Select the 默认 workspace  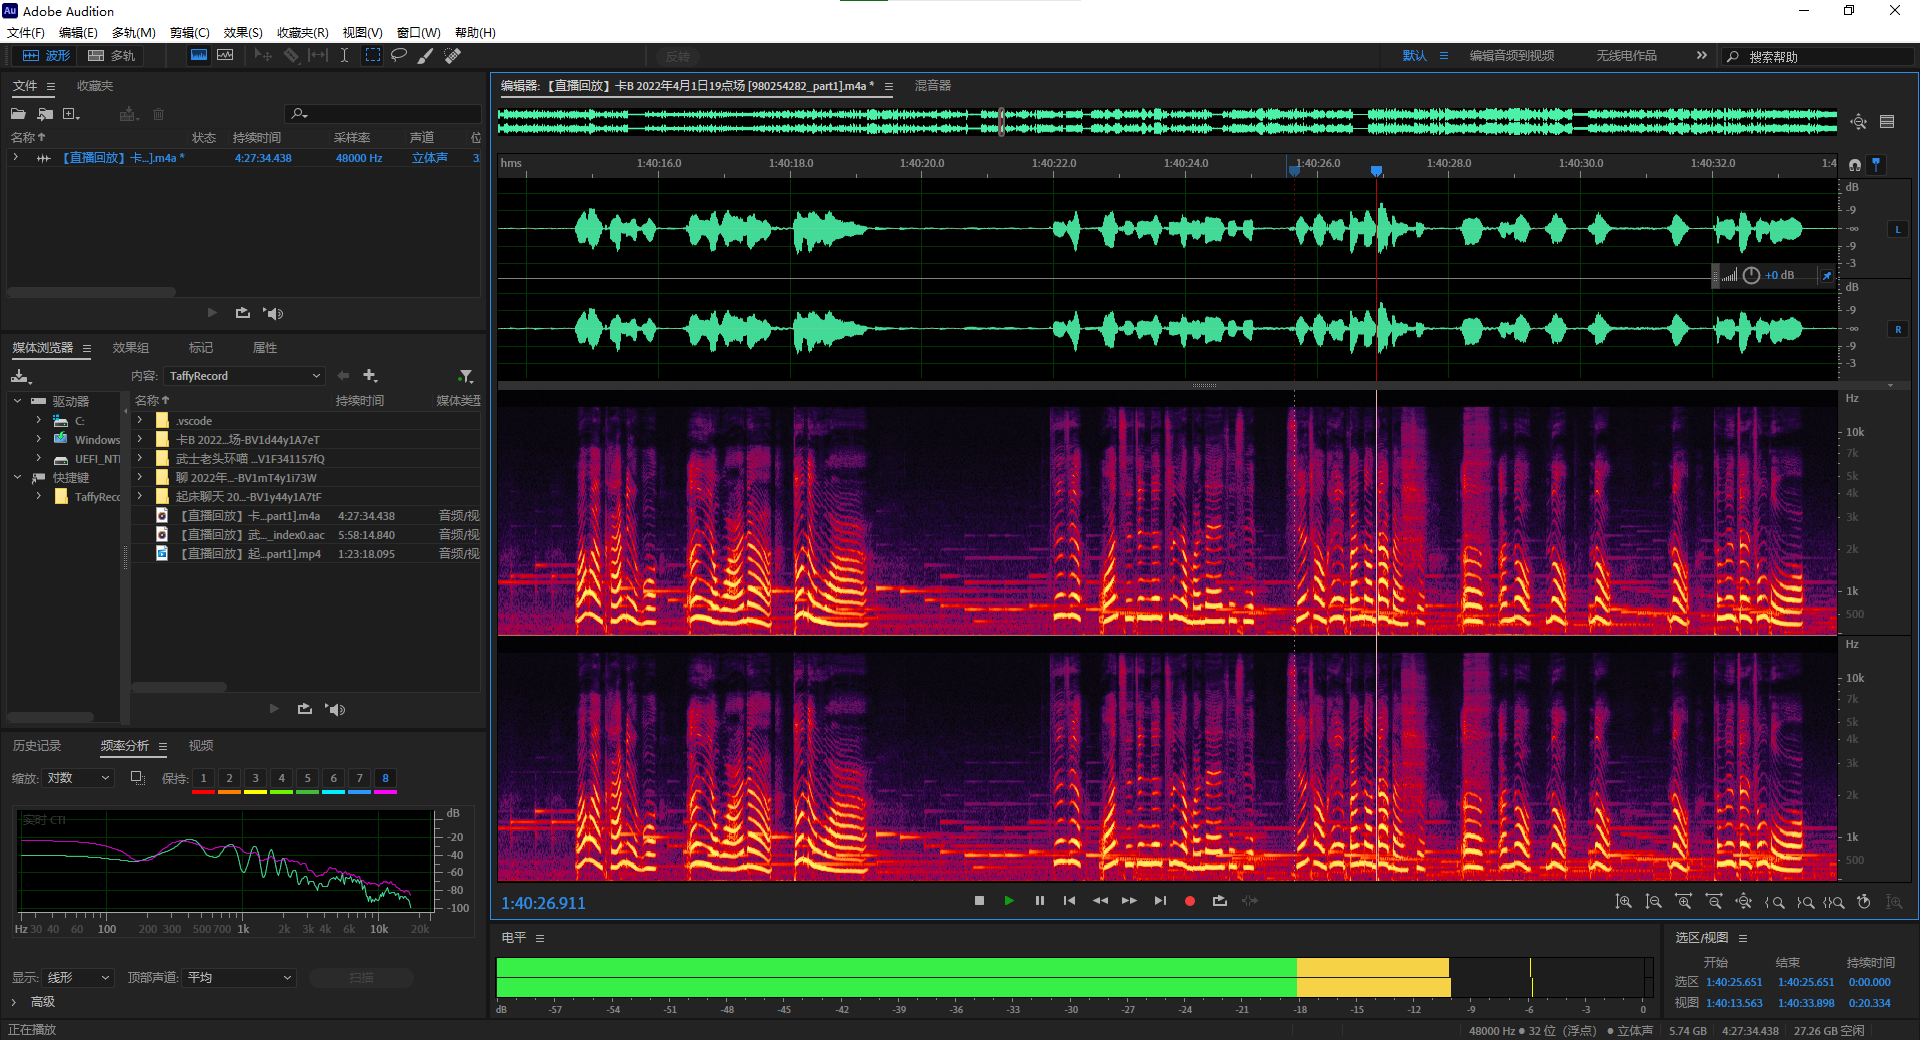pyautogui.click(x=1415, y=56)
